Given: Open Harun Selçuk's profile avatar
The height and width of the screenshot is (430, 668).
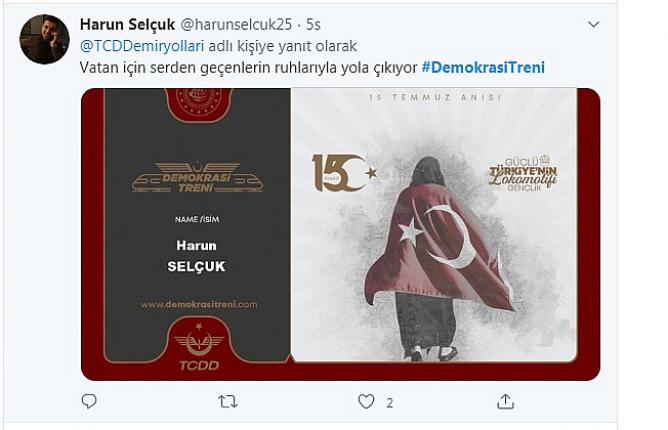Looking at the screenshot, I should (x=45, y=39).
